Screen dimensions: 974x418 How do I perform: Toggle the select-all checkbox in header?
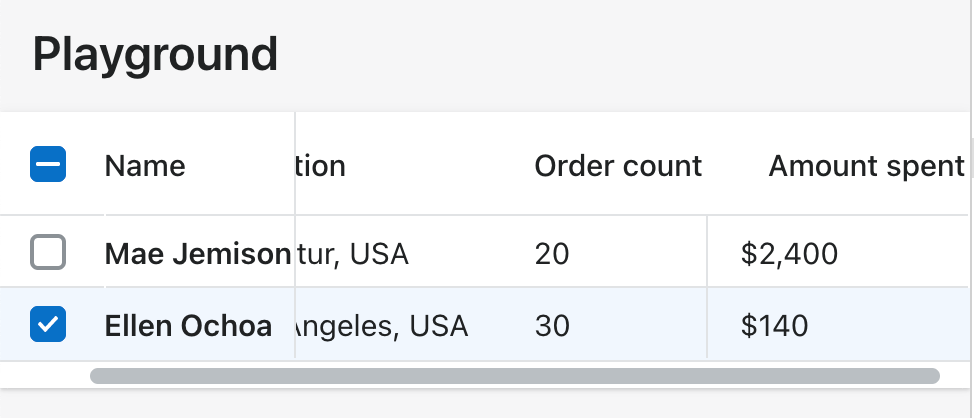click(x=48, y=164)
